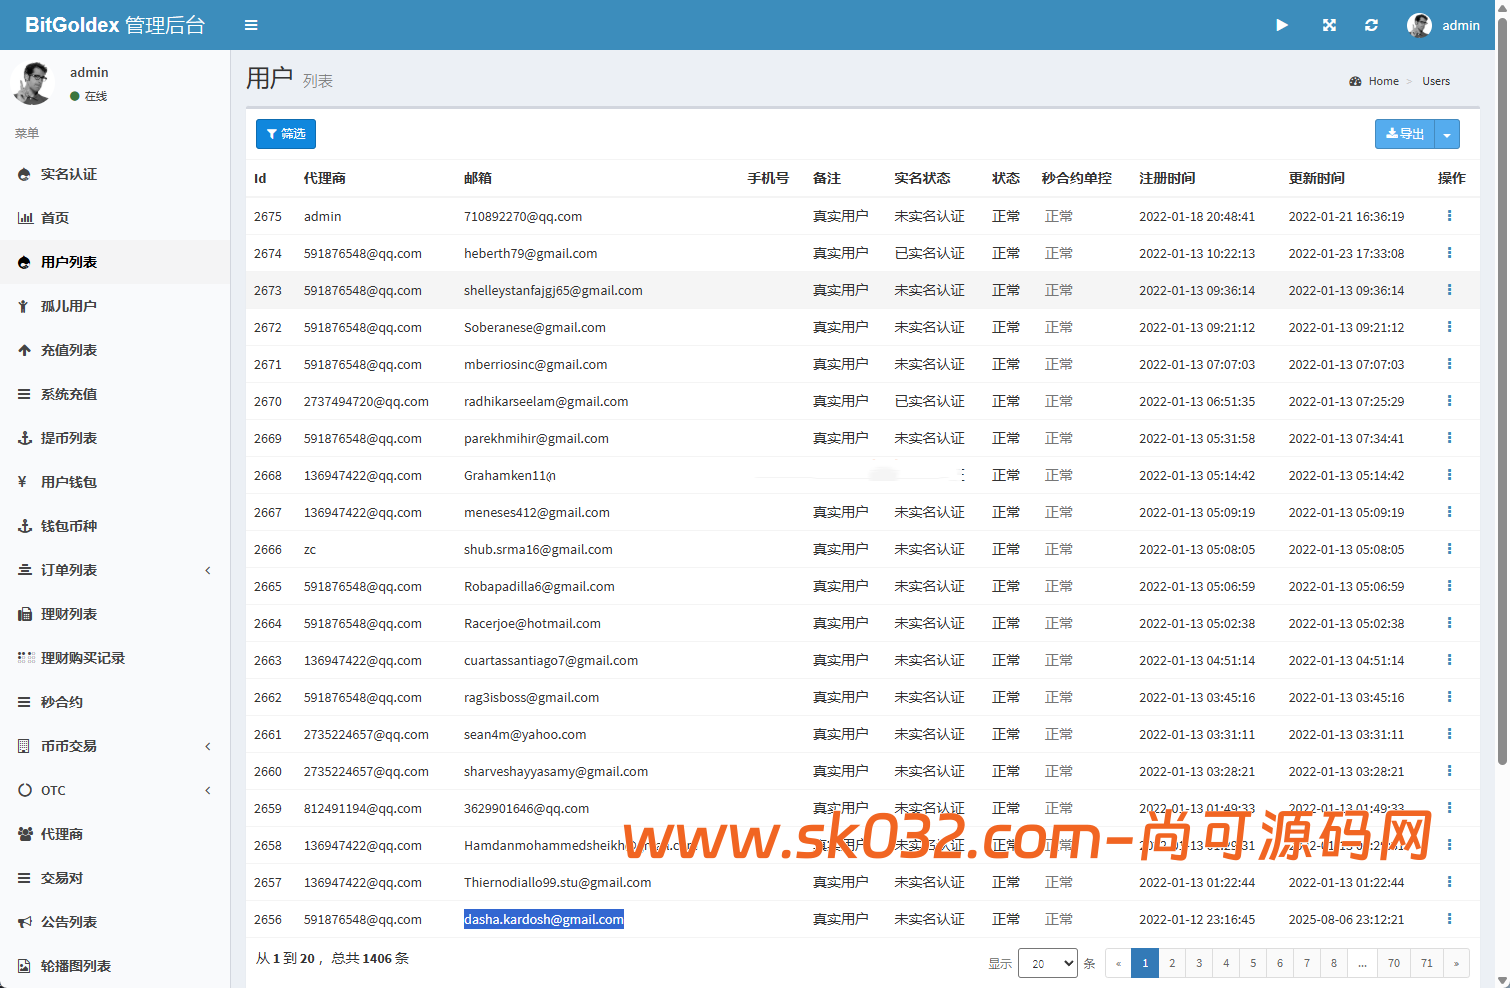This screenshot has height=988, width=1510.
Task: Click the admin avatar in the top bar
Action: click(1418, 25)
